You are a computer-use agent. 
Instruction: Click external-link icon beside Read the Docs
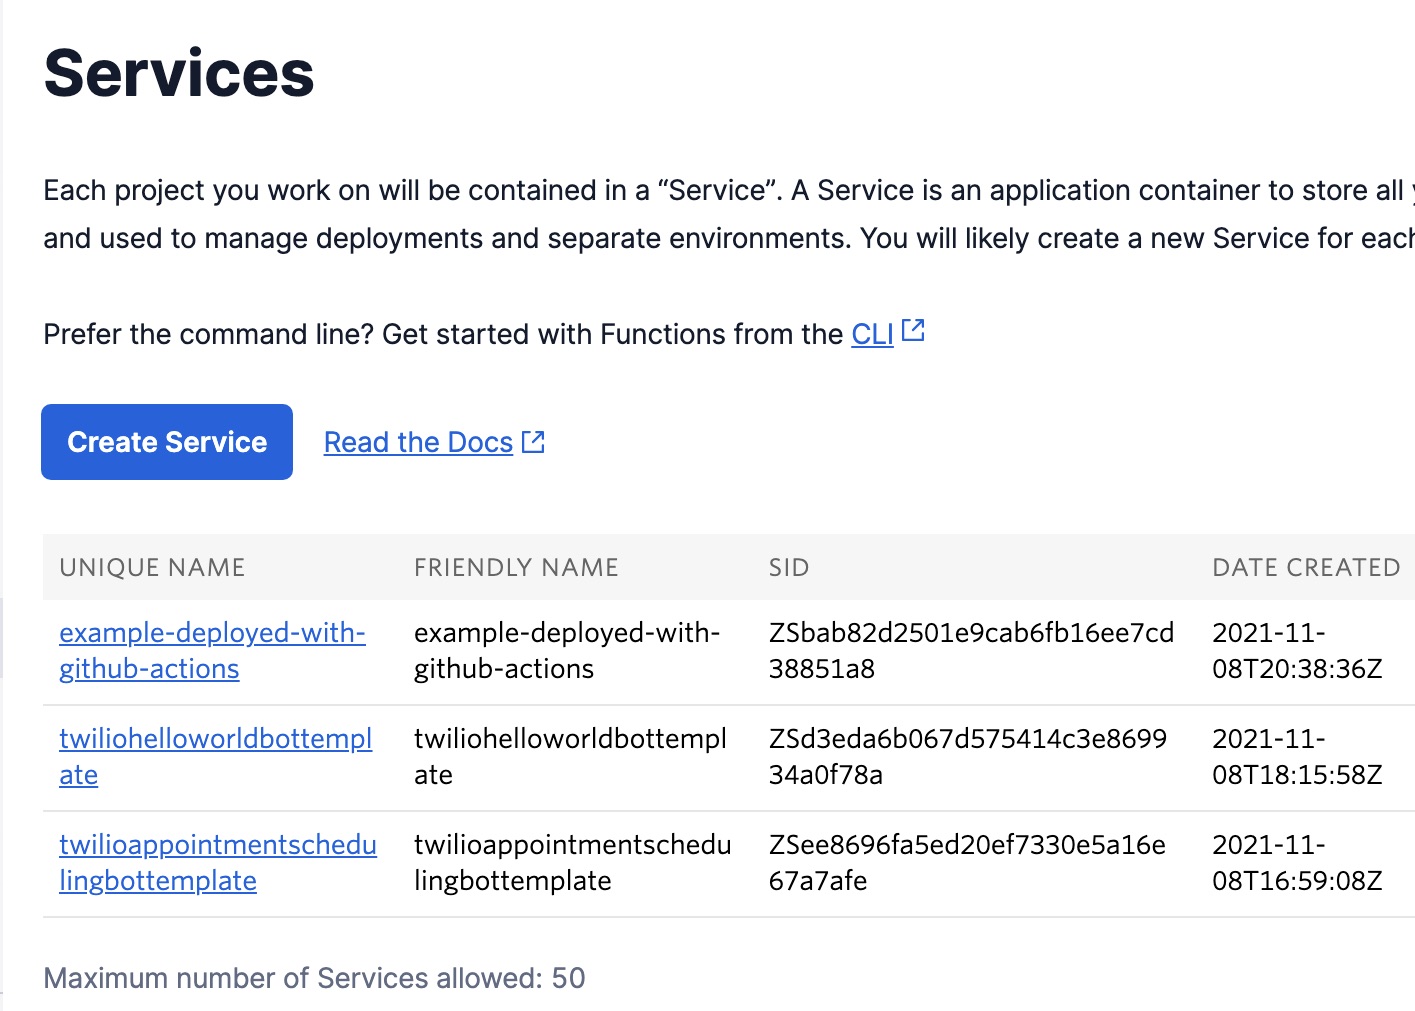click(x=534, y=442)
